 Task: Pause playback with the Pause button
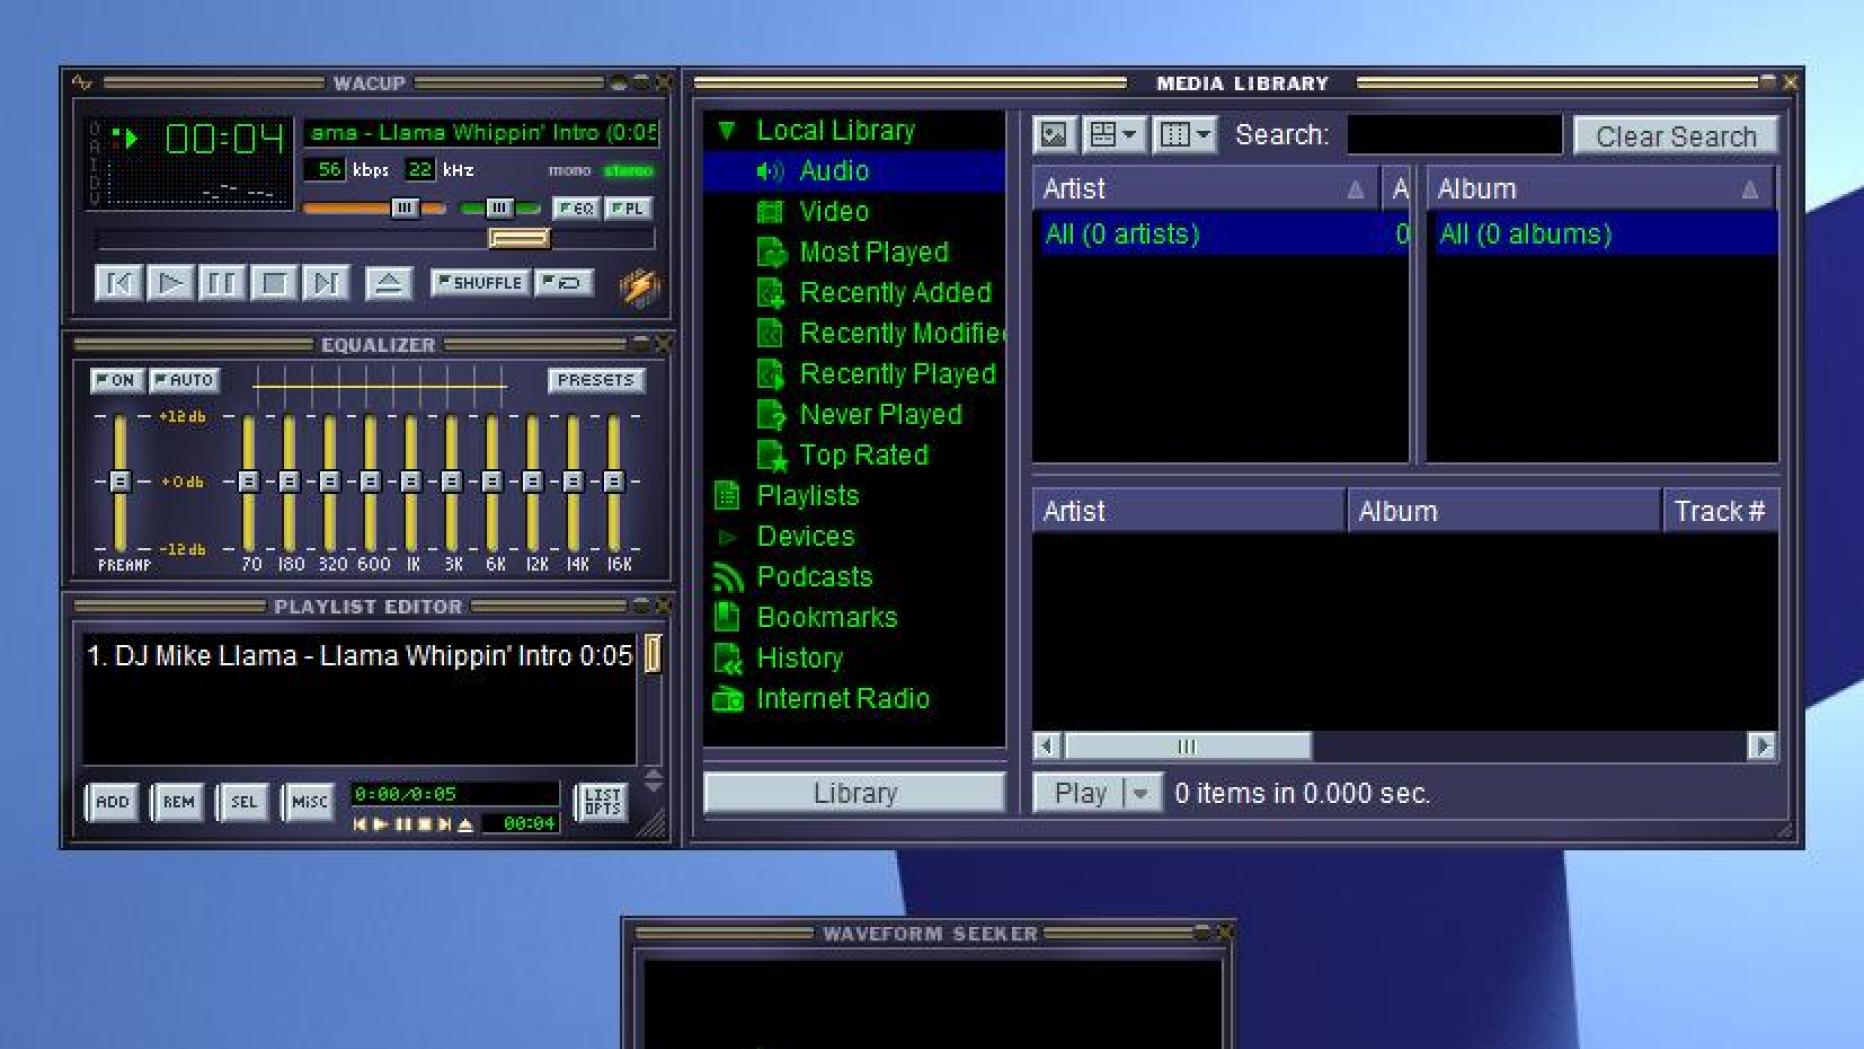pos(222,283)
